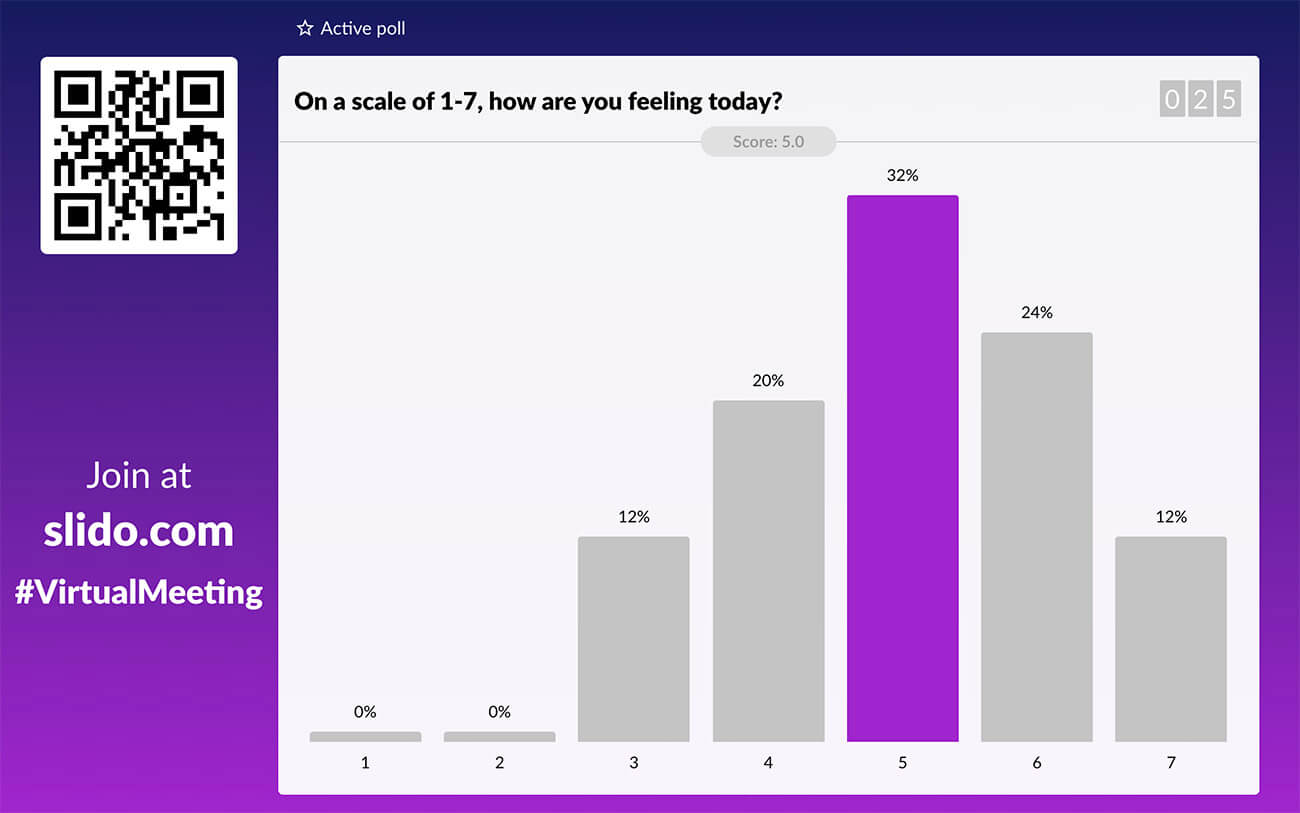The height and width of the screenshot is (813, 1300).
Task: Click the purple bar for rating 5
Action: coord(902,468)
